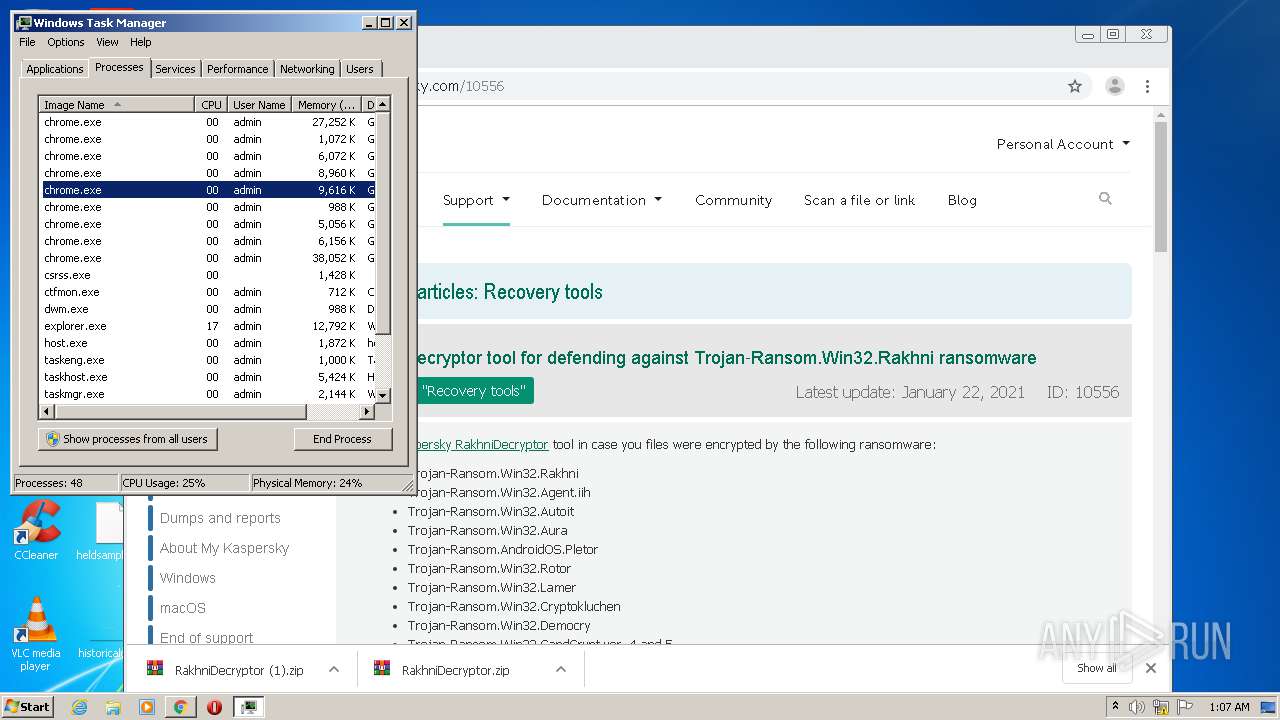Open Chrome three-dot menu
This screenshot has height=720, width=1280.
1148,86
